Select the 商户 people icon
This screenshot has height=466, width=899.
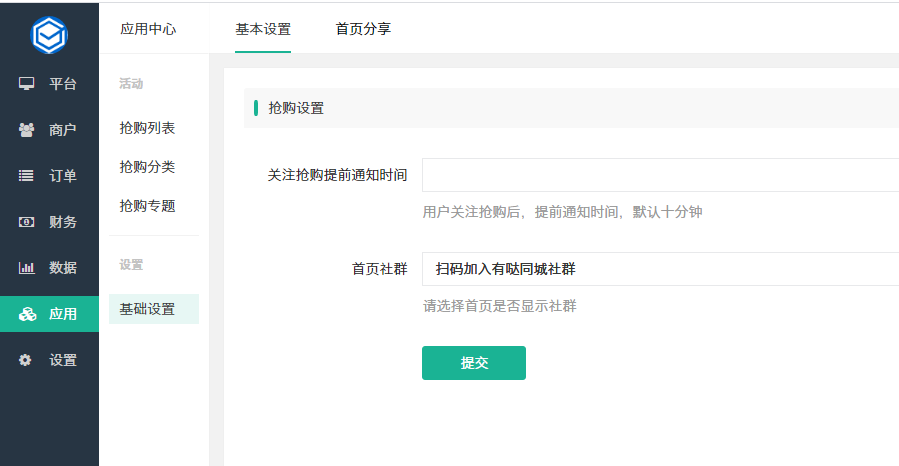coord(26,130)
